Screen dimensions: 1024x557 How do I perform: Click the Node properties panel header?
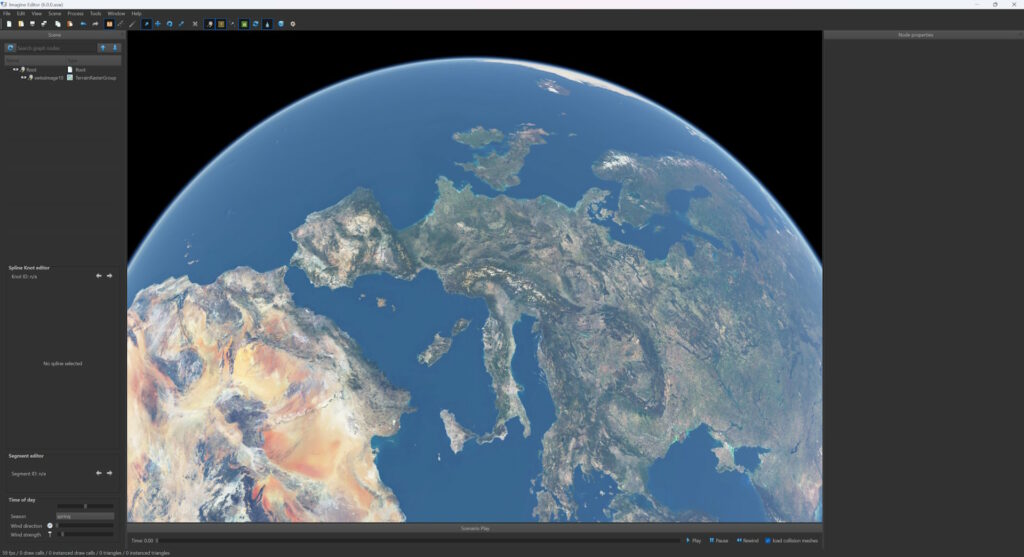pyautogui.click(x=916, y=35)
